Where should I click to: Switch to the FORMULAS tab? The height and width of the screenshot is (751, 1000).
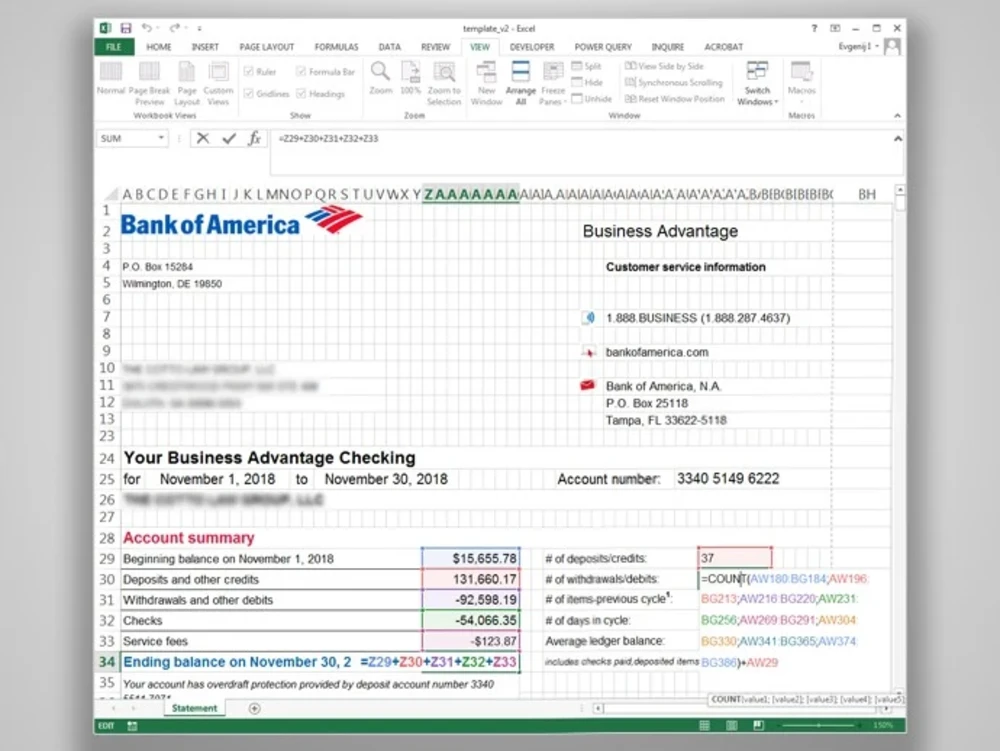click(x=336, y=47)
